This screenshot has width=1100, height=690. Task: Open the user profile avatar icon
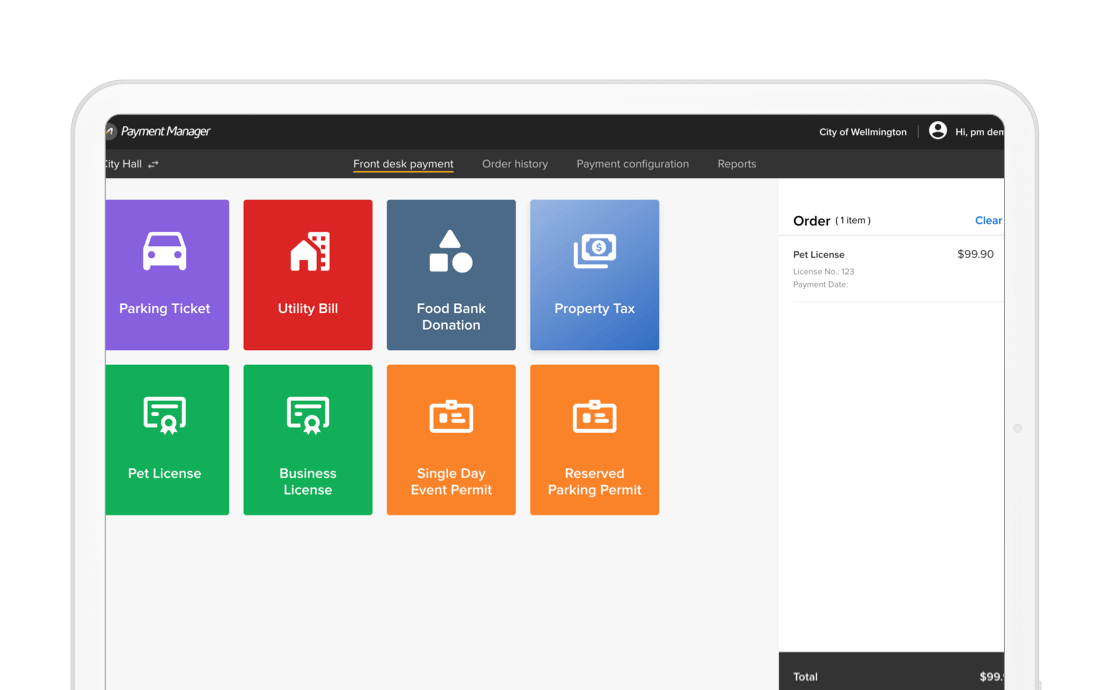pos(938,131)
